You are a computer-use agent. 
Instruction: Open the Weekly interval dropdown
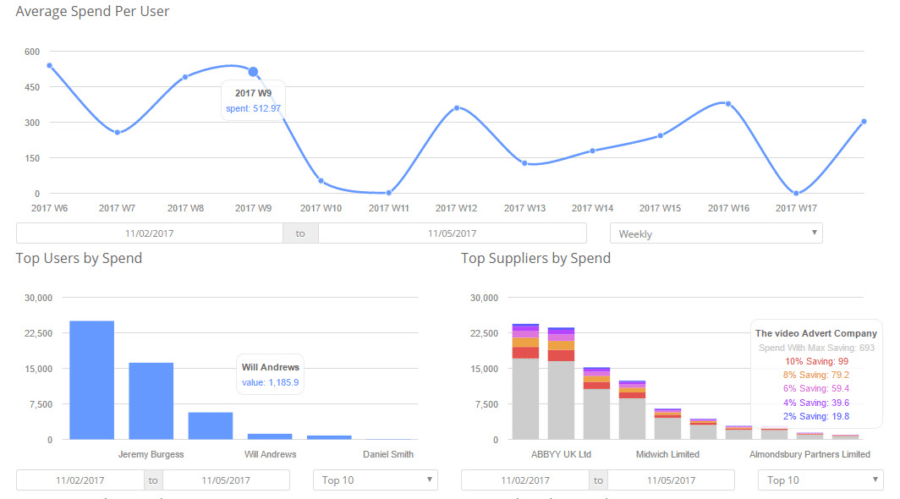(x=716, y=233)
